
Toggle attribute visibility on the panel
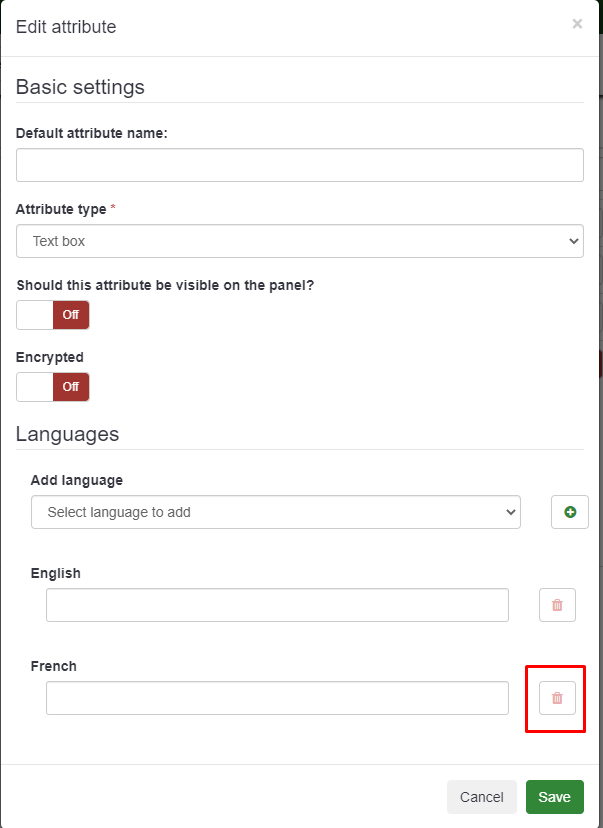[x=53, y=315]
